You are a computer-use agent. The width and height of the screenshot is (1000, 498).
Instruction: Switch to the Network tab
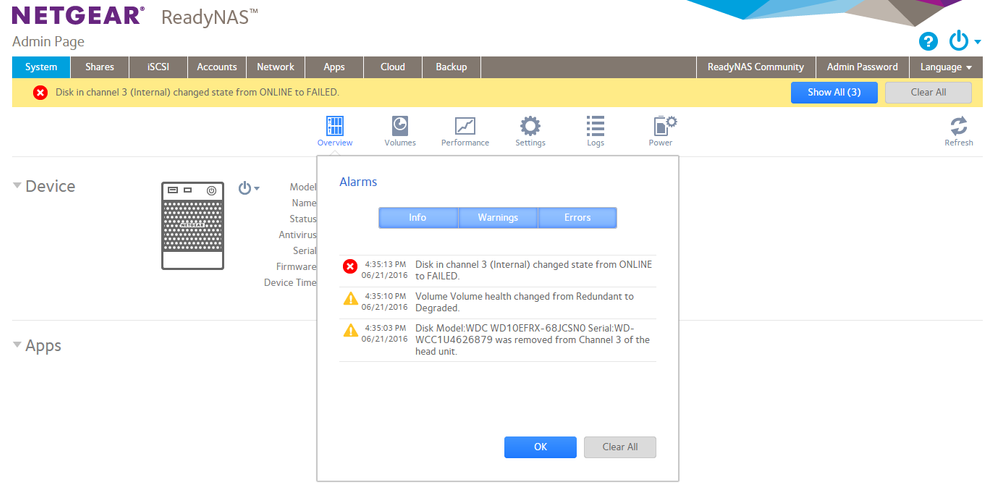pyautogui.click(x=276, y=67)
